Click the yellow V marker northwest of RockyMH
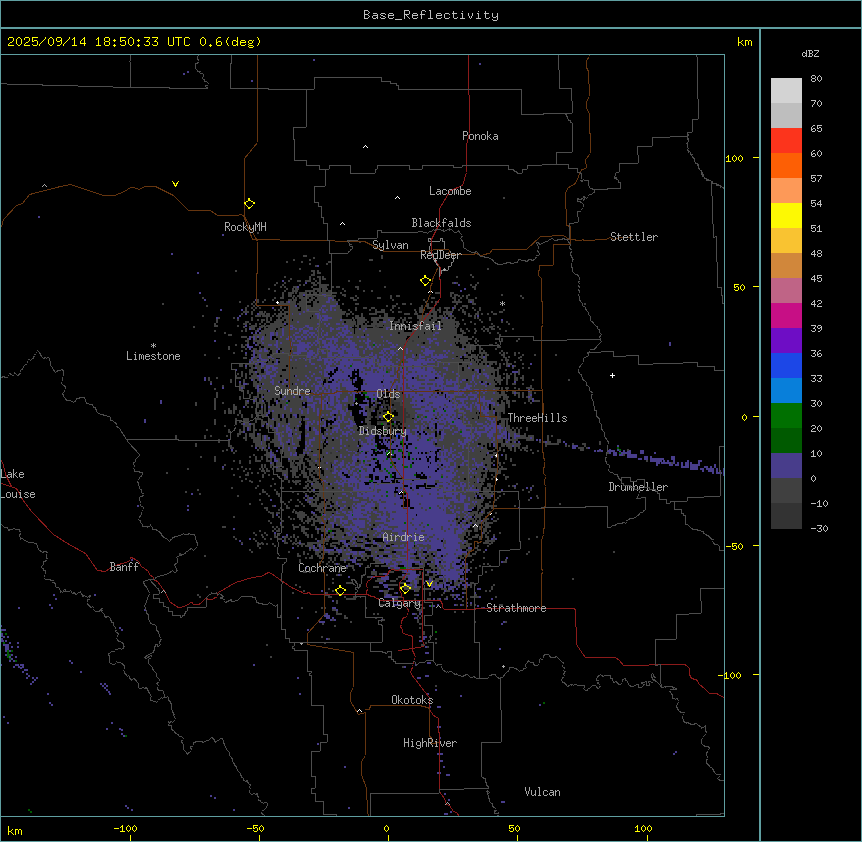Viewport: 862px width, 842px height. click(x=175, y=184)
